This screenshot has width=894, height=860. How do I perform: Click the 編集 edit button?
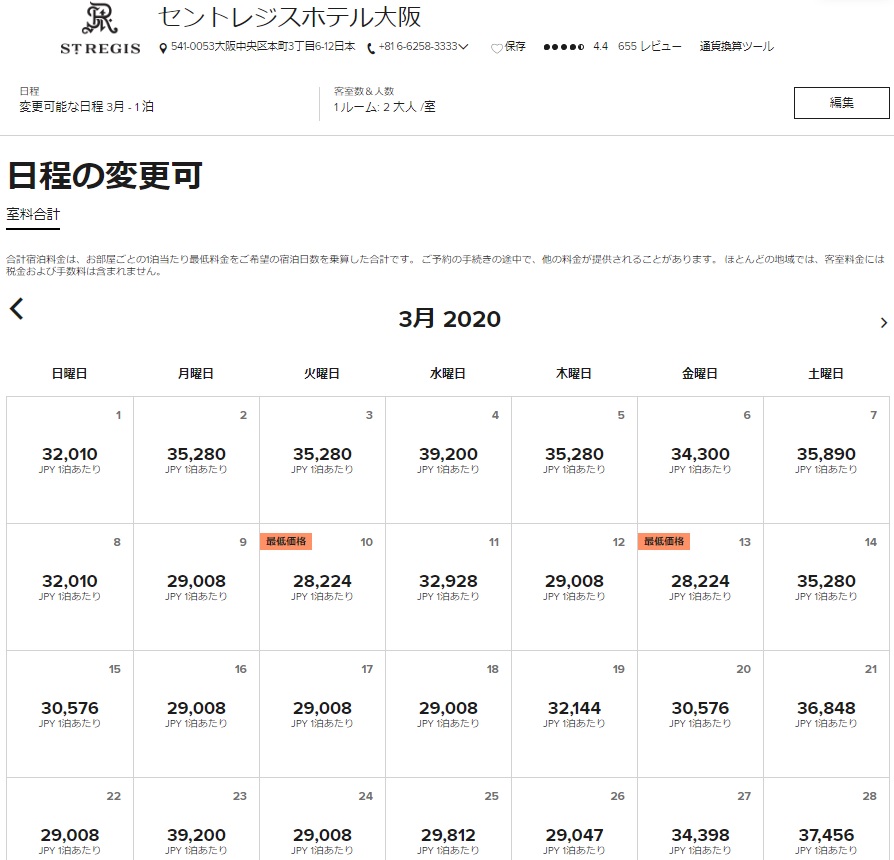842,103
